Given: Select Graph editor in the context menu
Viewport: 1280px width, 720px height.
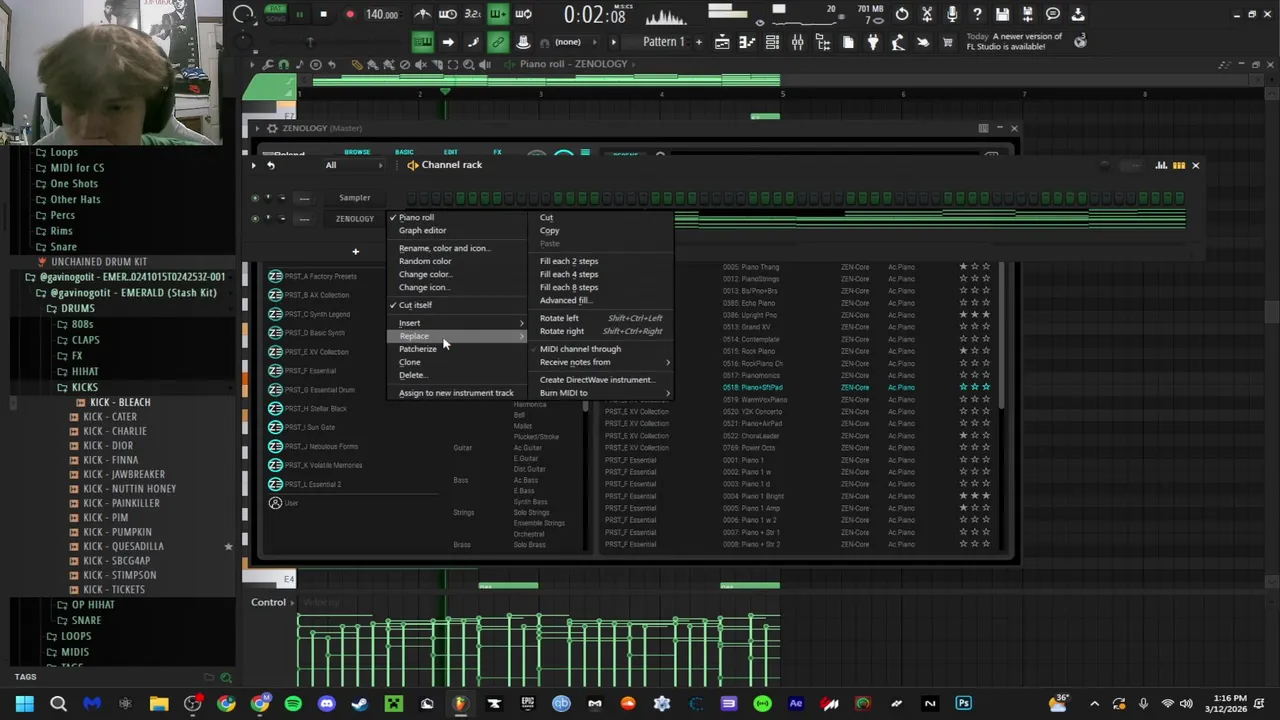Looking at the screenshot, I should click(422, 230).
